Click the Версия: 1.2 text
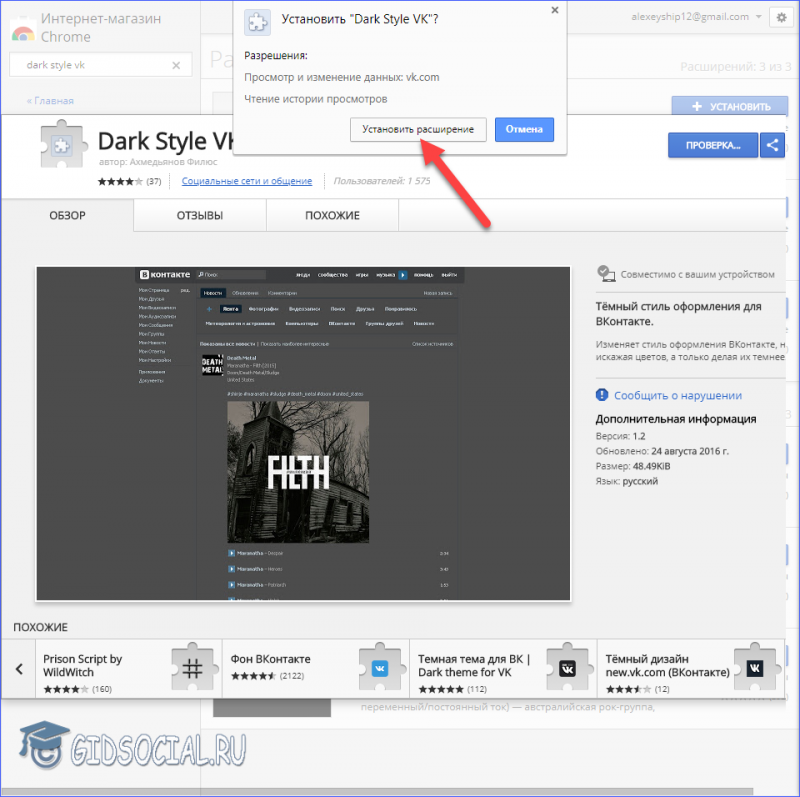 tap(620, 436)
